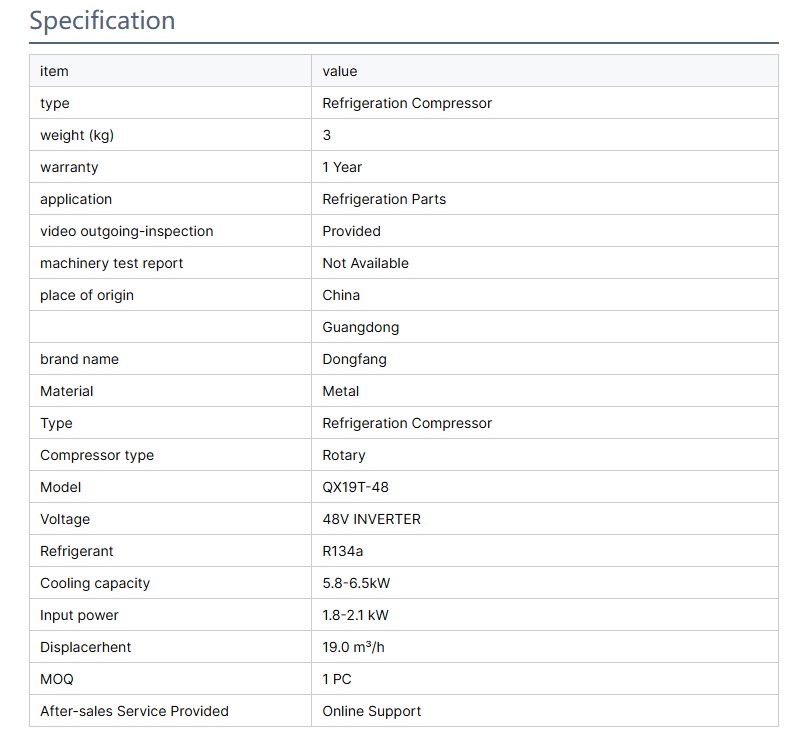Select the 'Dongfang' brand name value

click(x=354, y=359)
